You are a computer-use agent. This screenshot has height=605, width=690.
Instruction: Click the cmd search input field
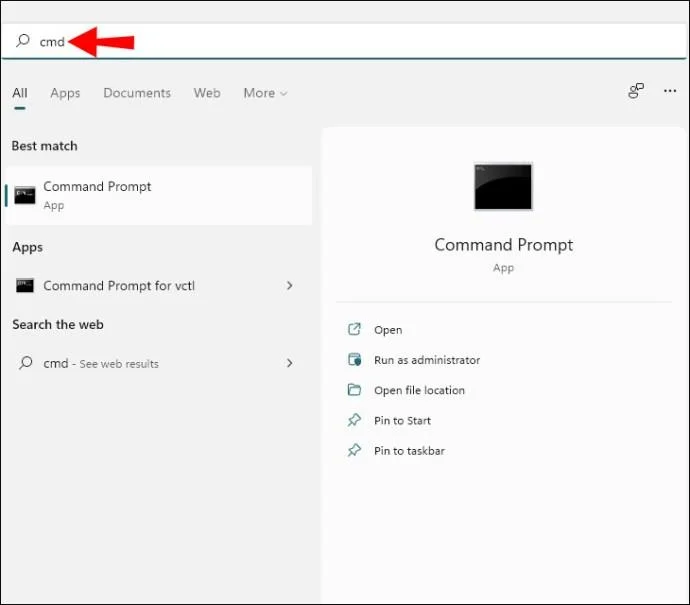pyautogui.click(x=344, y=41)
